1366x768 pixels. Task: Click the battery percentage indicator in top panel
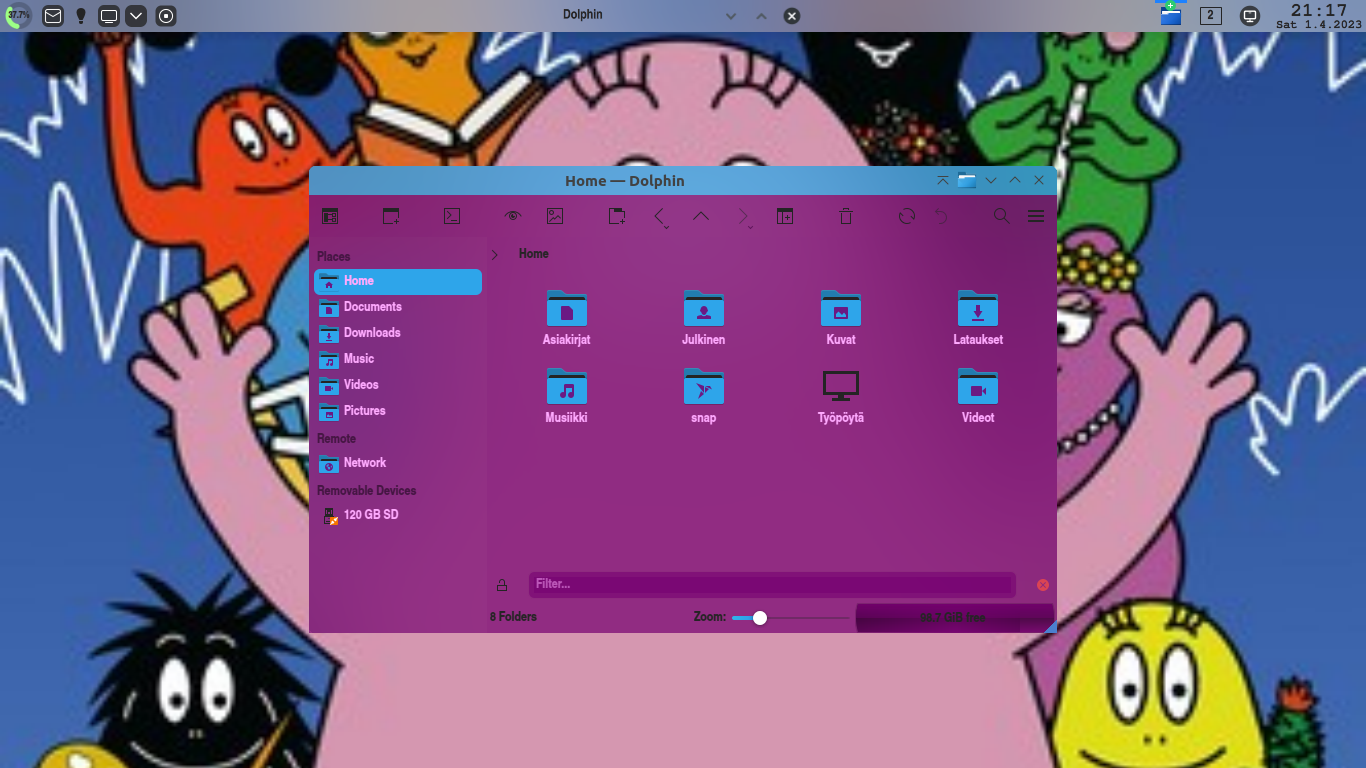[x=18, y=16]
